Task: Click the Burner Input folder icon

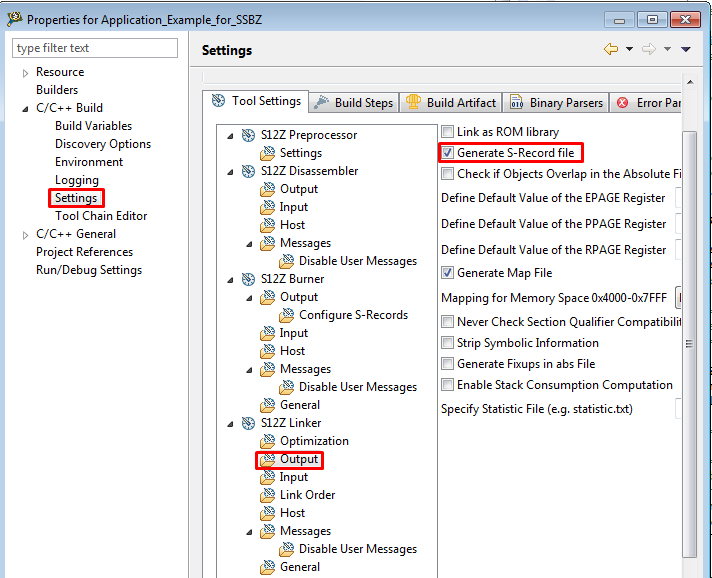Action: pyautogui.click(x=267, y=333)
